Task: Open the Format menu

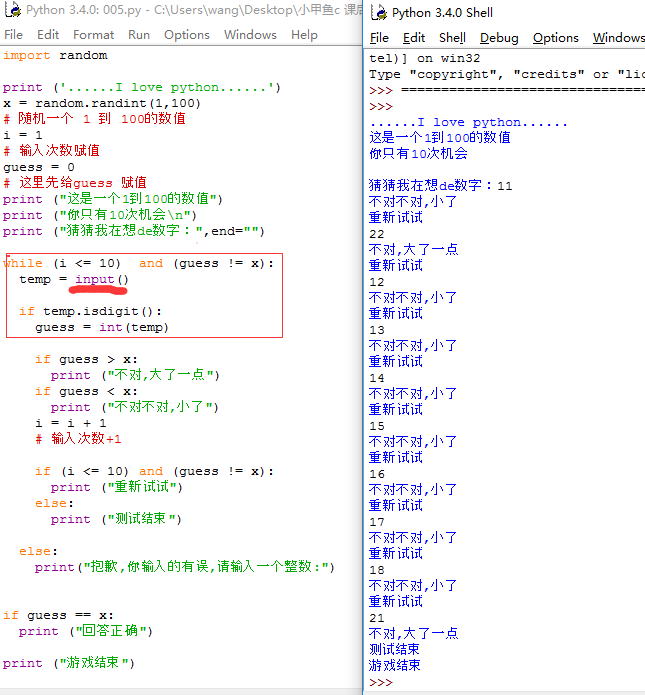Action: tap(94, 34)
